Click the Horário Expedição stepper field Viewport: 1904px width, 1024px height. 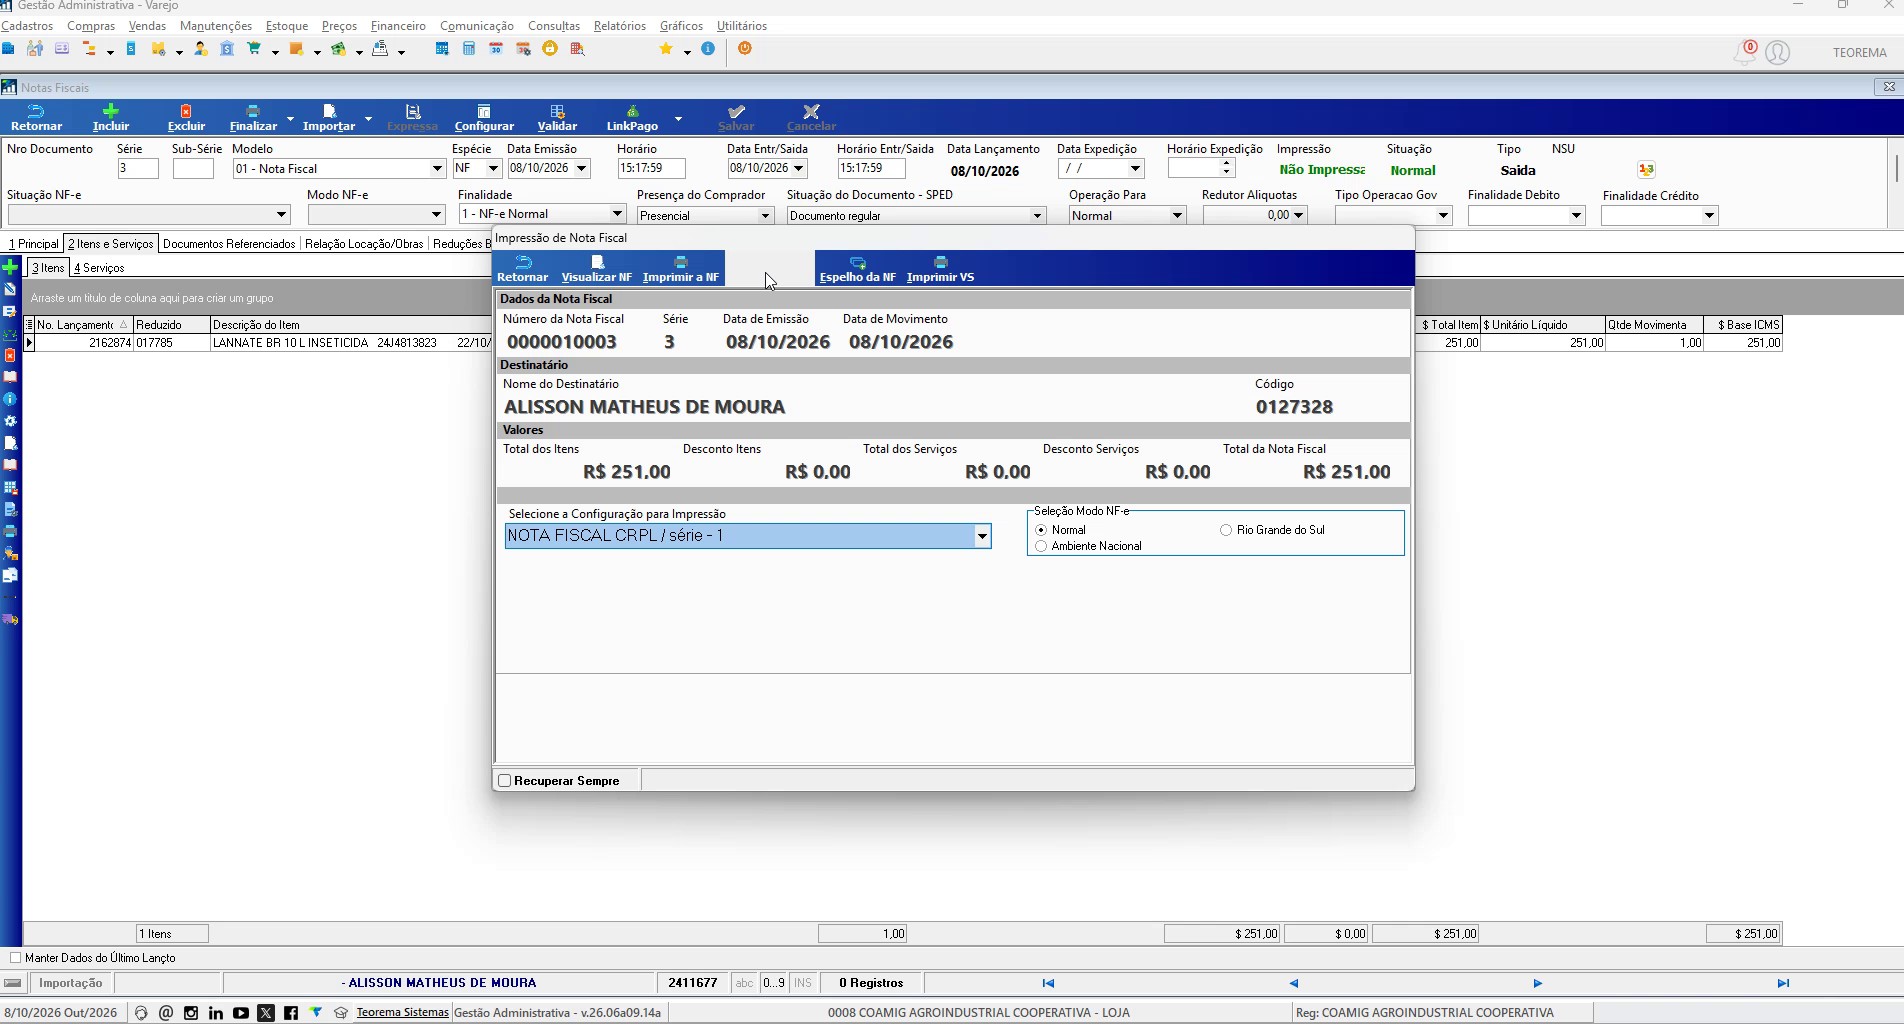(1201, 169)
